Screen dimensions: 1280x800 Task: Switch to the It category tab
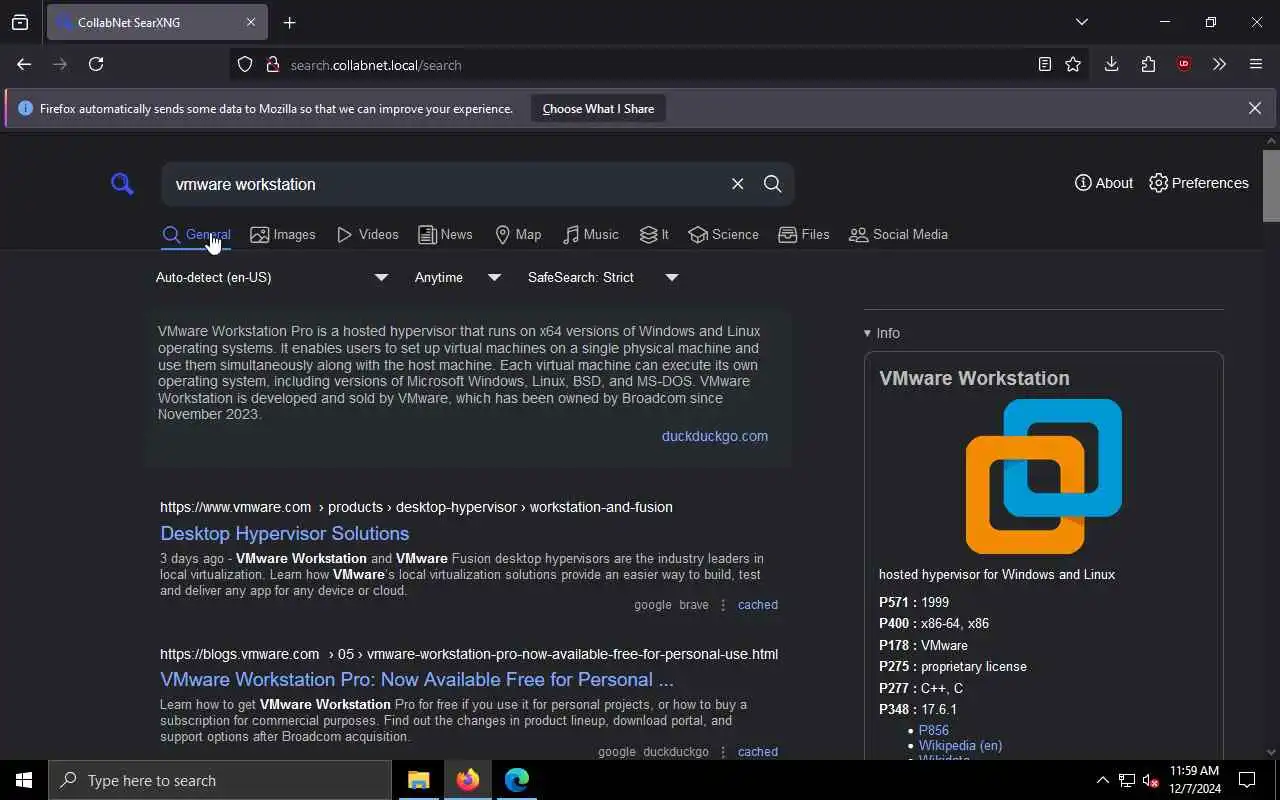(x=654, y=235)
